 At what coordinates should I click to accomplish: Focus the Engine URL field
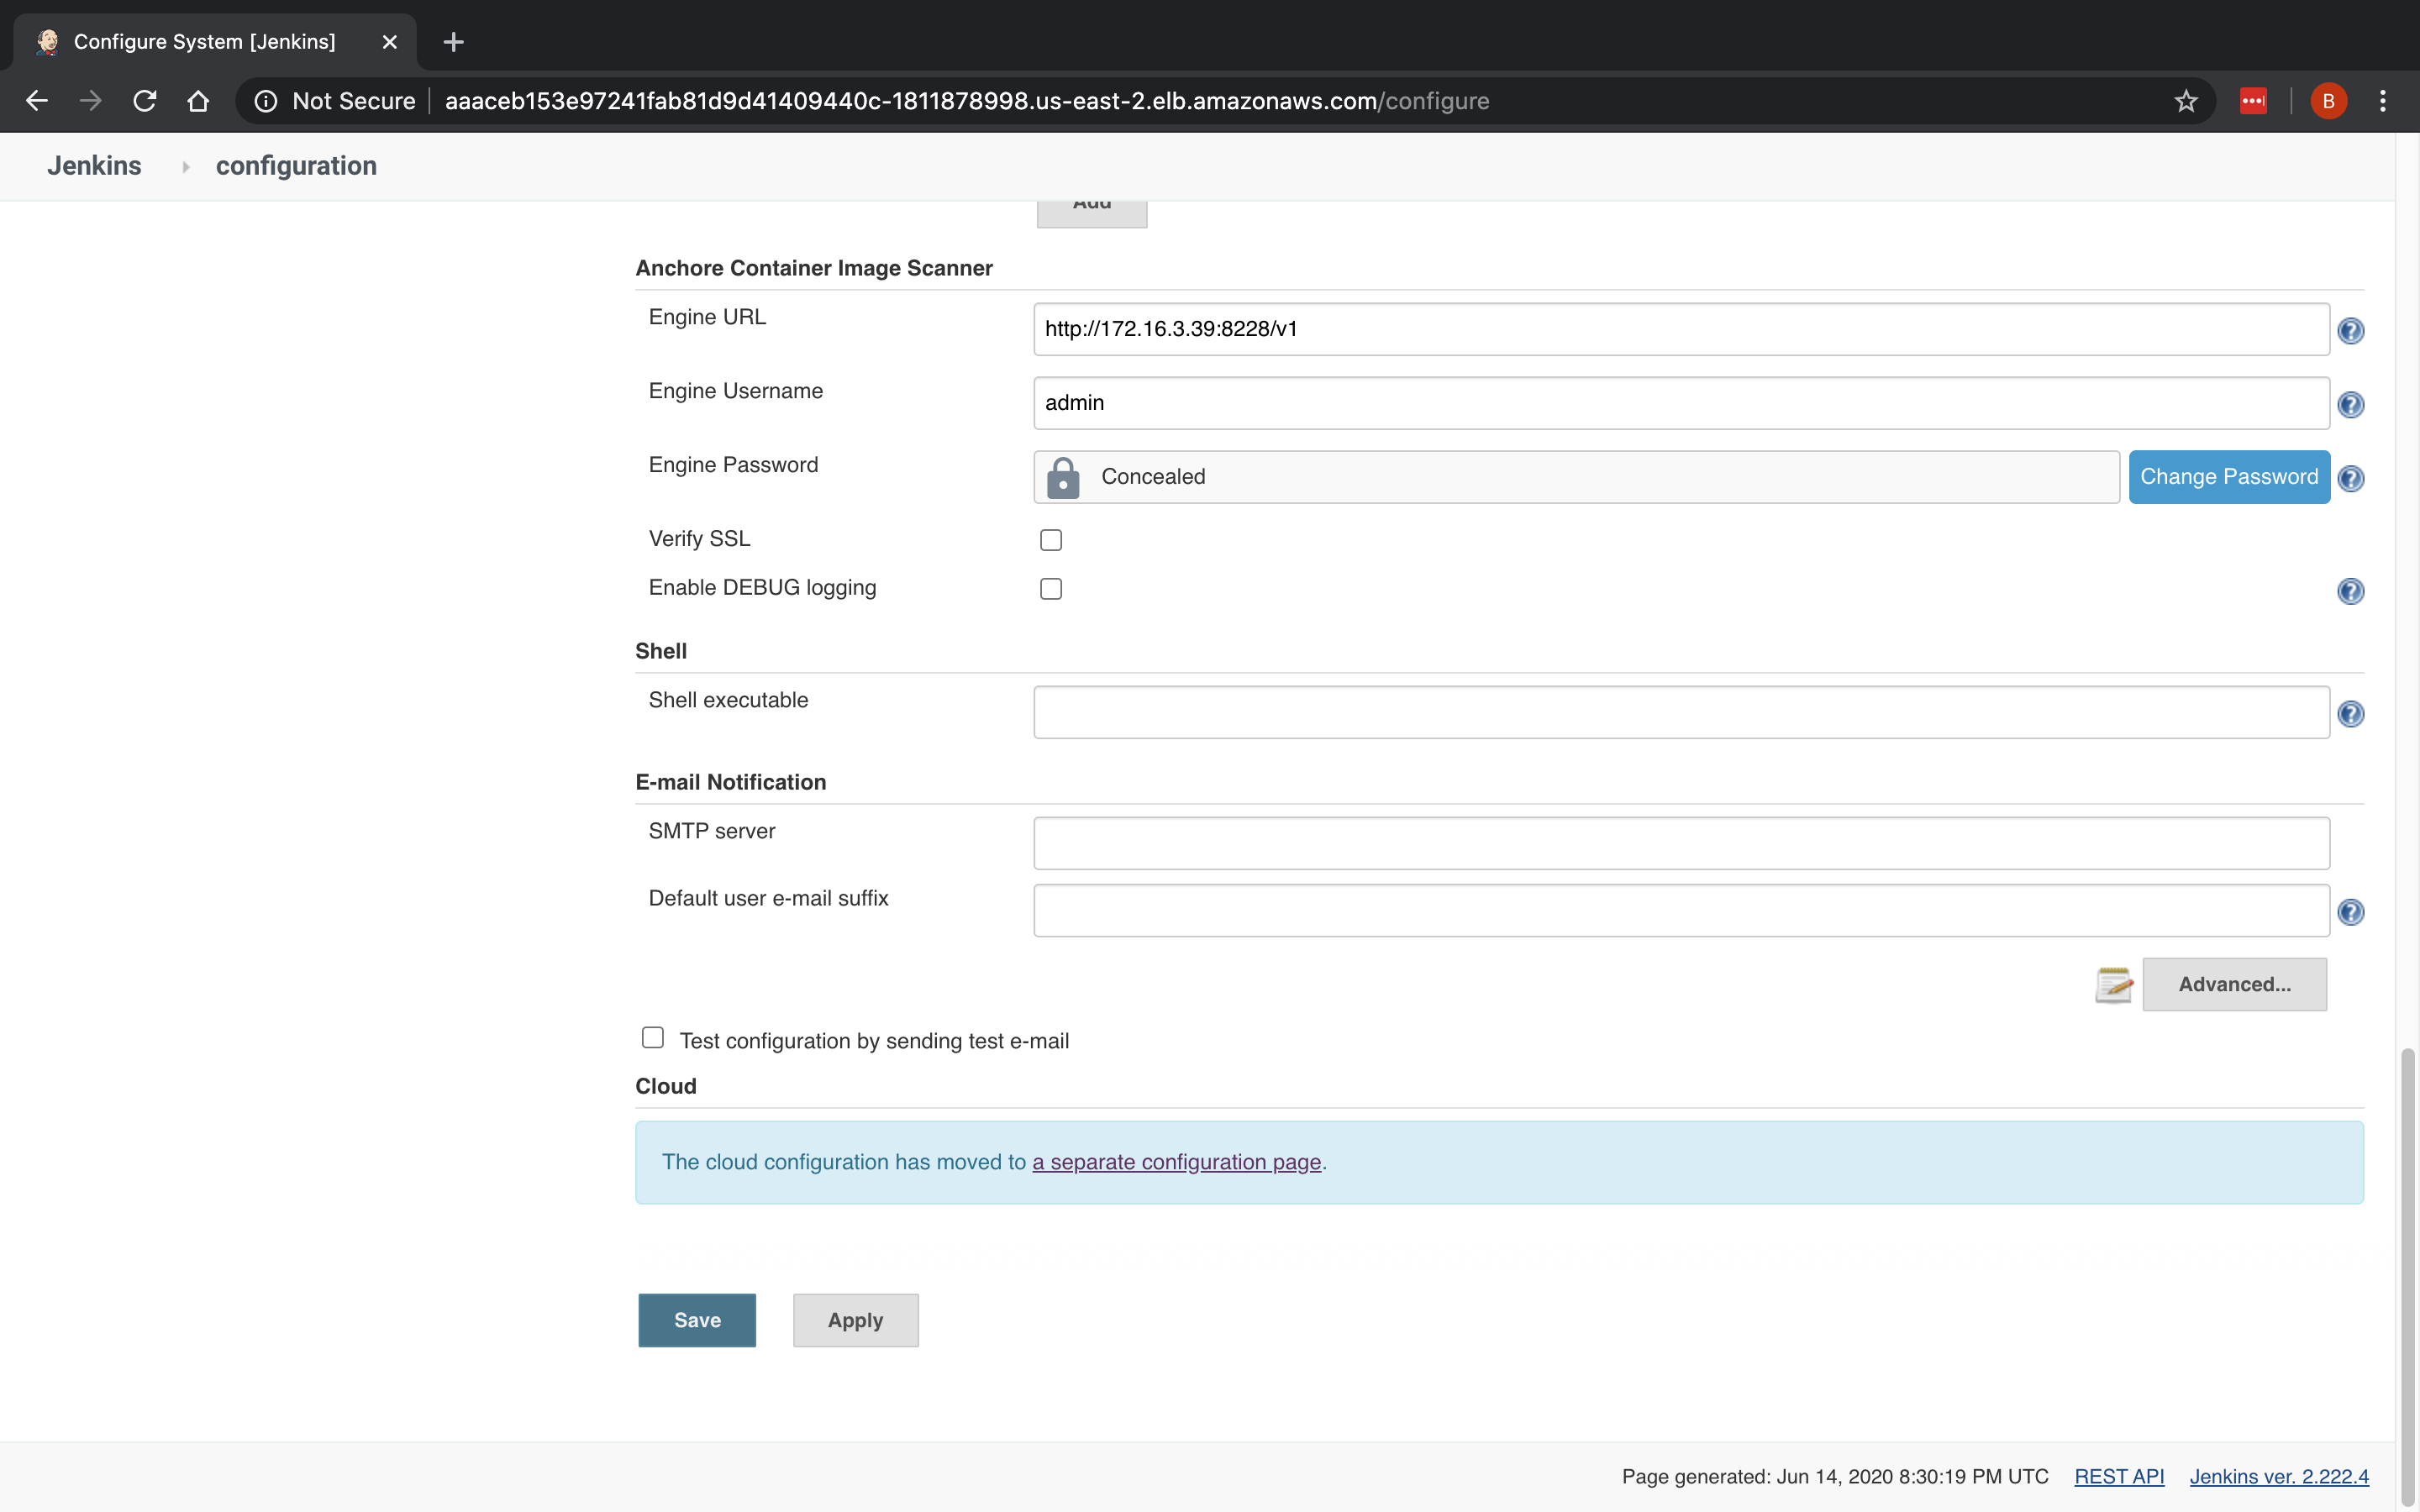1681,329
